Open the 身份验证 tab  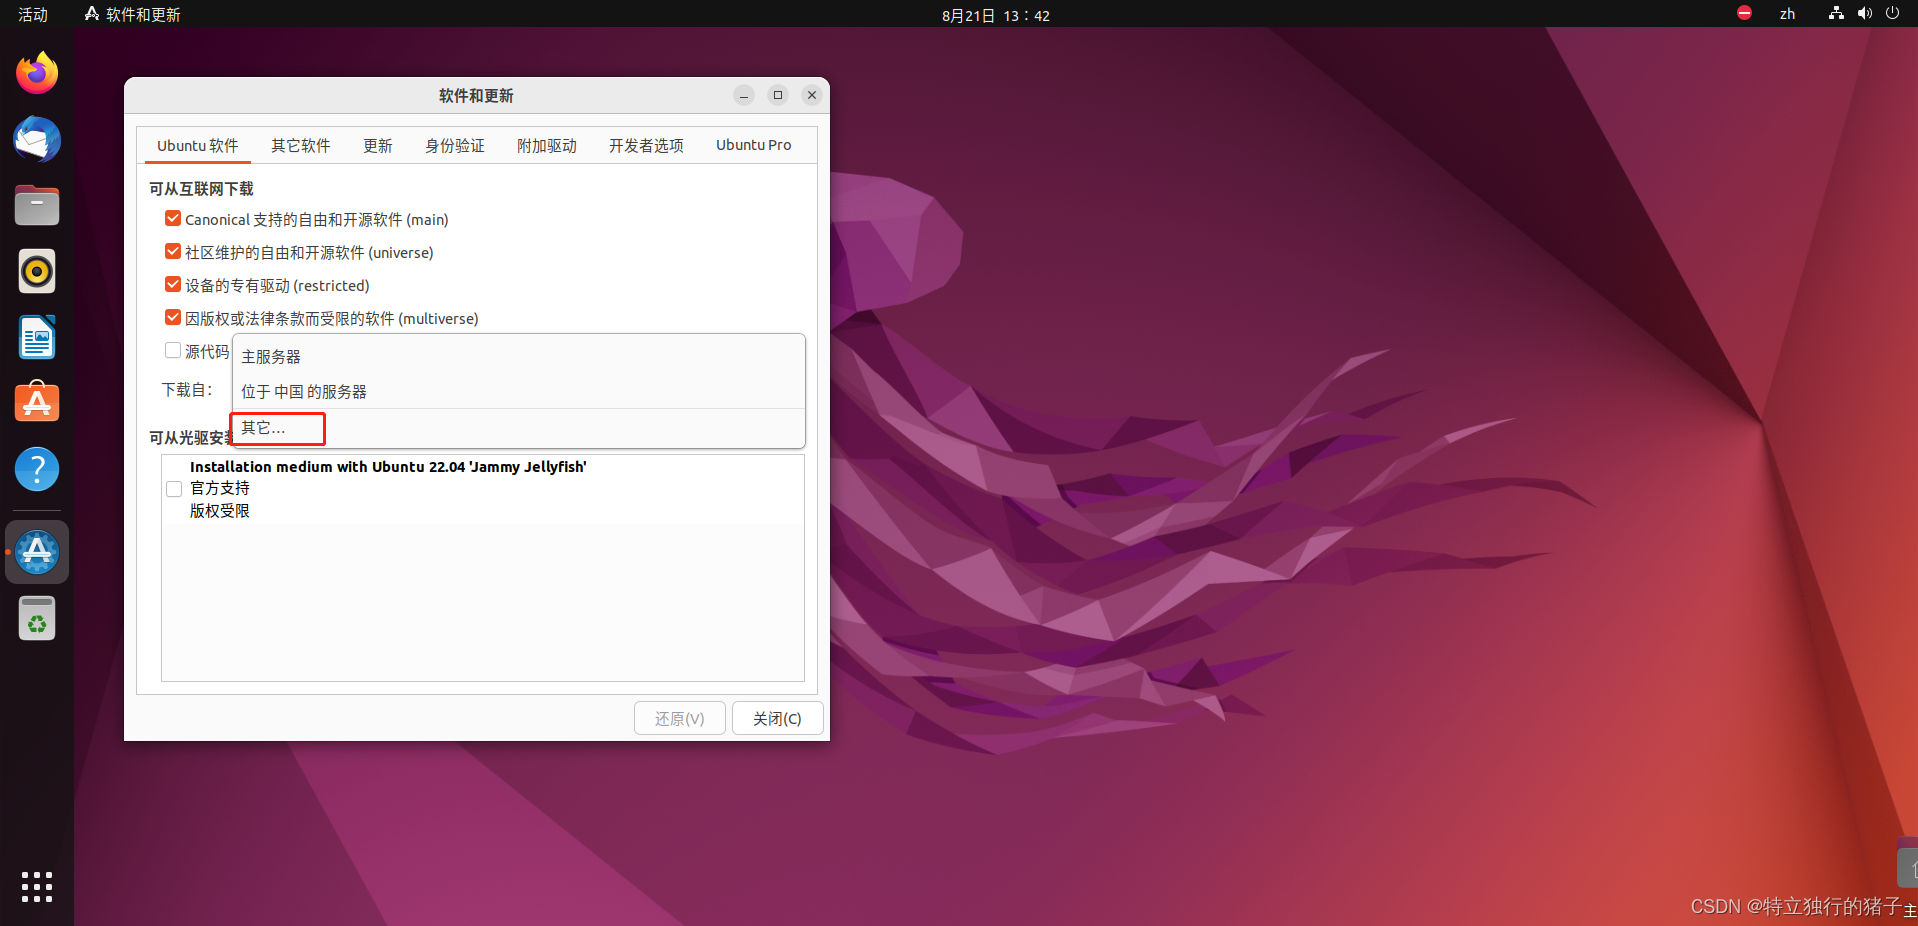tap(455, 146)
